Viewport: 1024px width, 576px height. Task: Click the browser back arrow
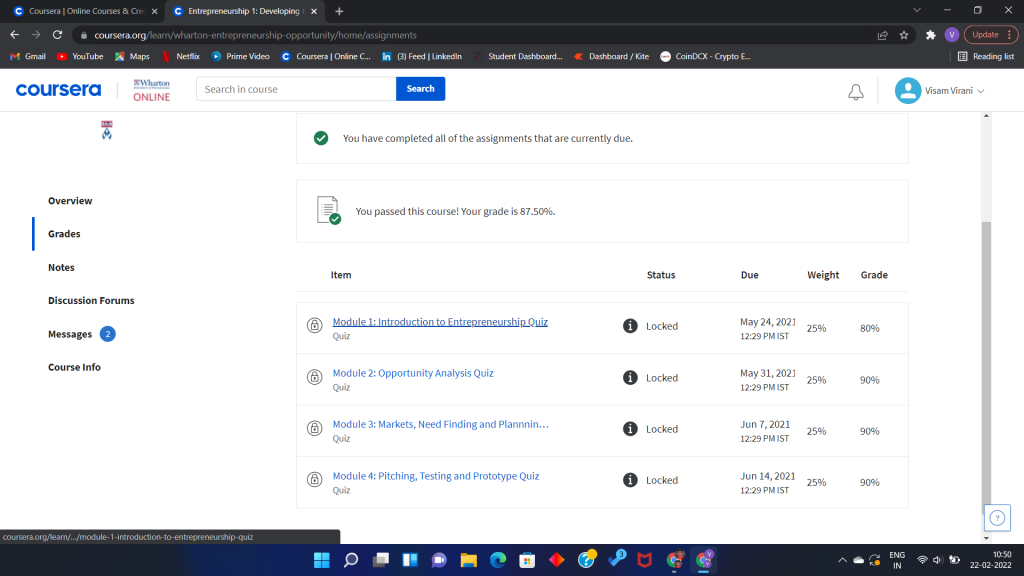point(14,35)
